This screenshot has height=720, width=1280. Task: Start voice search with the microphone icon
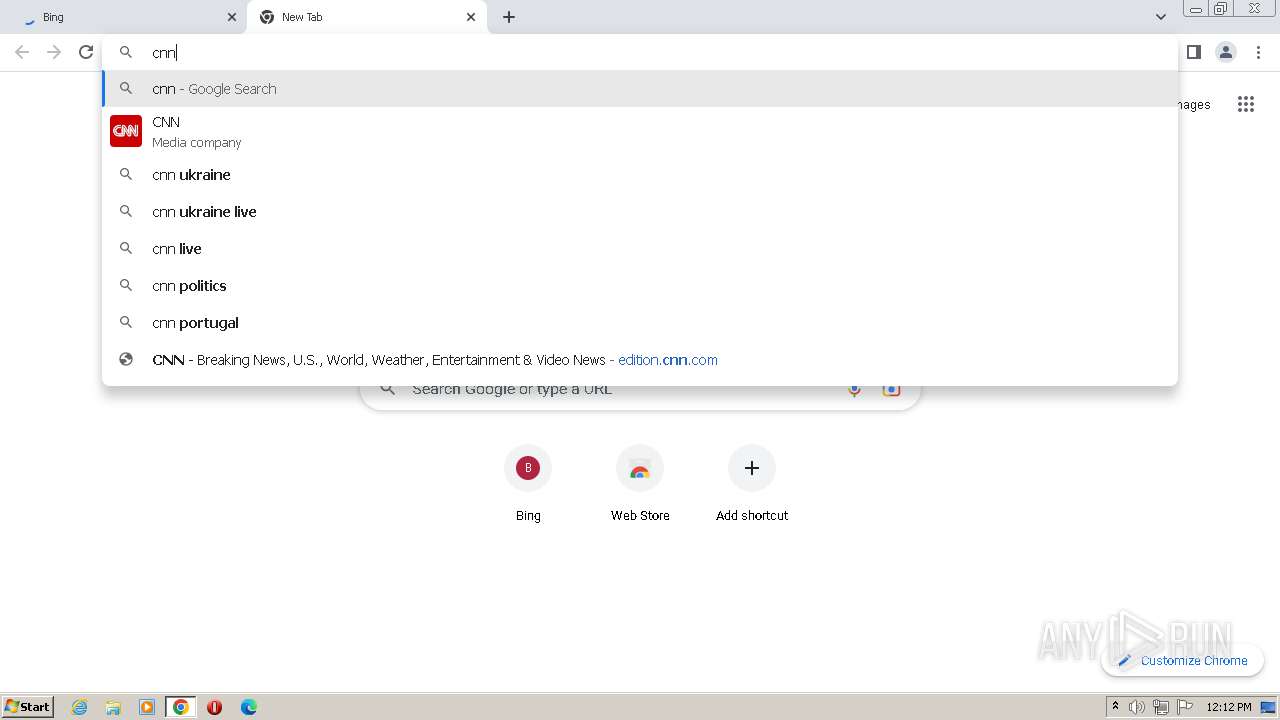(x=854, y=390)
